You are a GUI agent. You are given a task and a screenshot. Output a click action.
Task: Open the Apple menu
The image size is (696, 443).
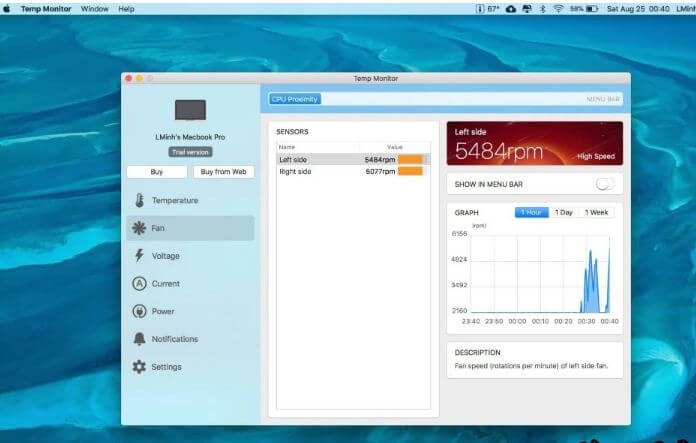coord(7,8)
